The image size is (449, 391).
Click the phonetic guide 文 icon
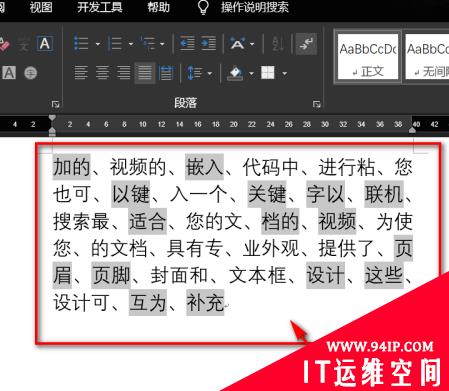point(23,44)
